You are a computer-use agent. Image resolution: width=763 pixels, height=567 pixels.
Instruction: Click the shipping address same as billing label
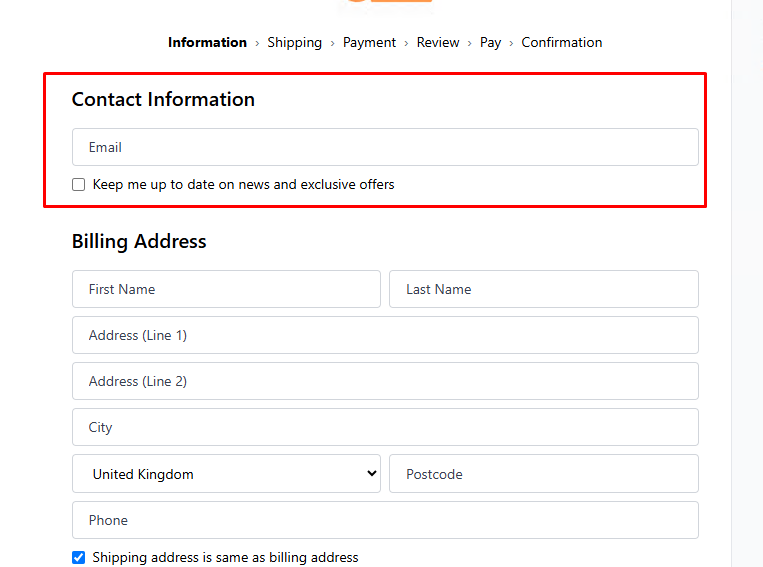click(x=225, y=557)
